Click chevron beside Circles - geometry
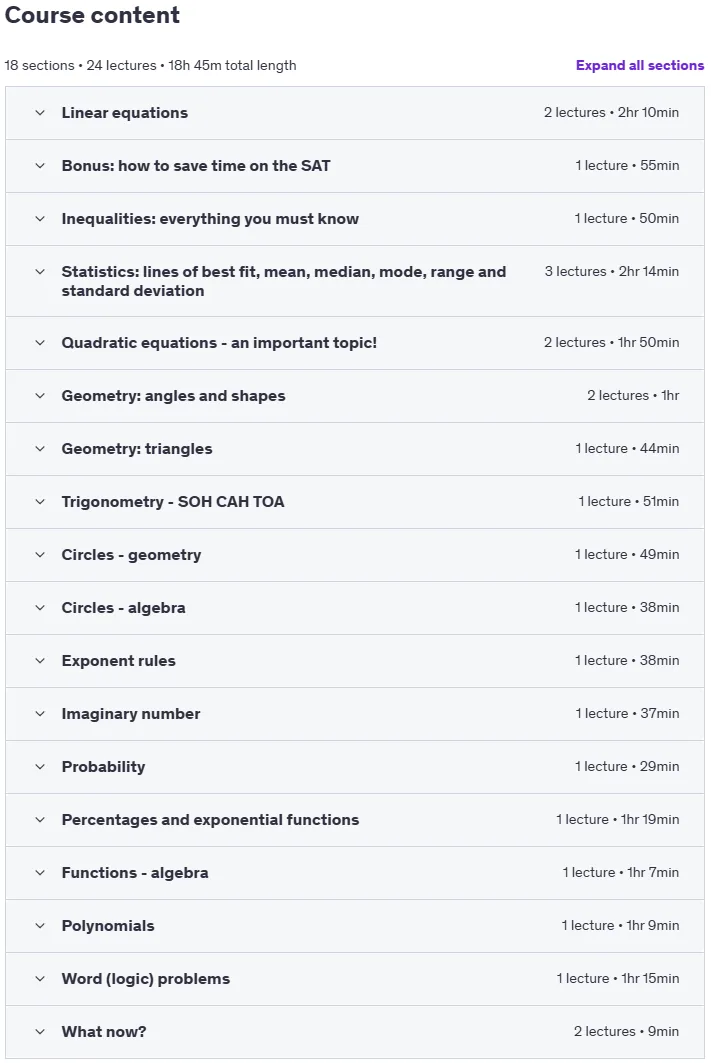 pyautogui.click(x=40, y=555)
